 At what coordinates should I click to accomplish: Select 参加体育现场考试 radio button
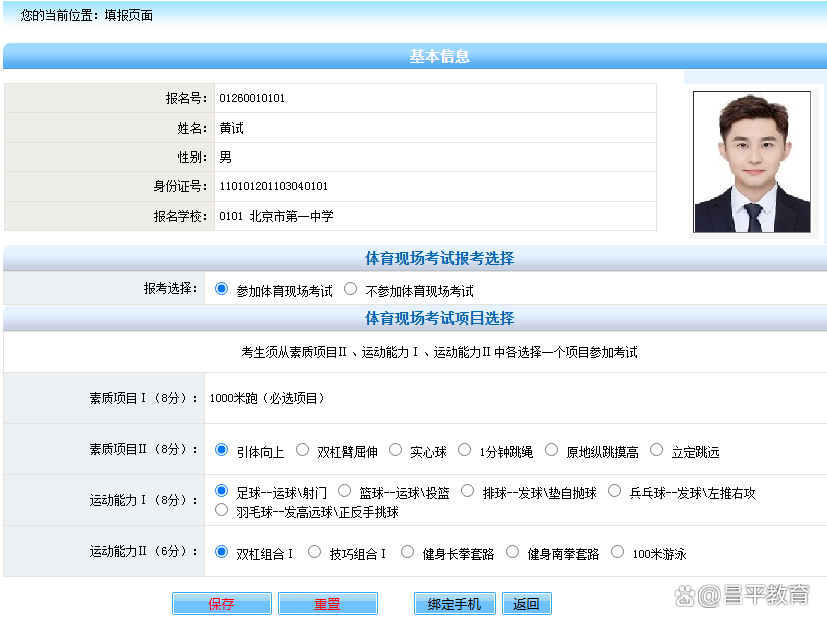click(222, 290)
